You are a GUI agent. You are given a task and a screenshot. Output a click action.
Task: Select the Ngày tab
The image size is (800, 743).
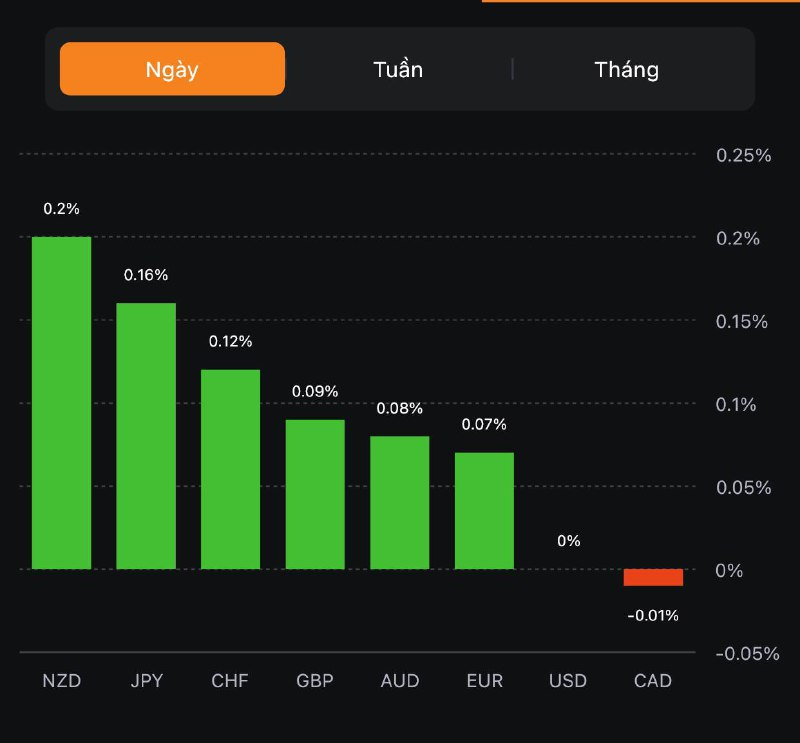pos(172,69)
